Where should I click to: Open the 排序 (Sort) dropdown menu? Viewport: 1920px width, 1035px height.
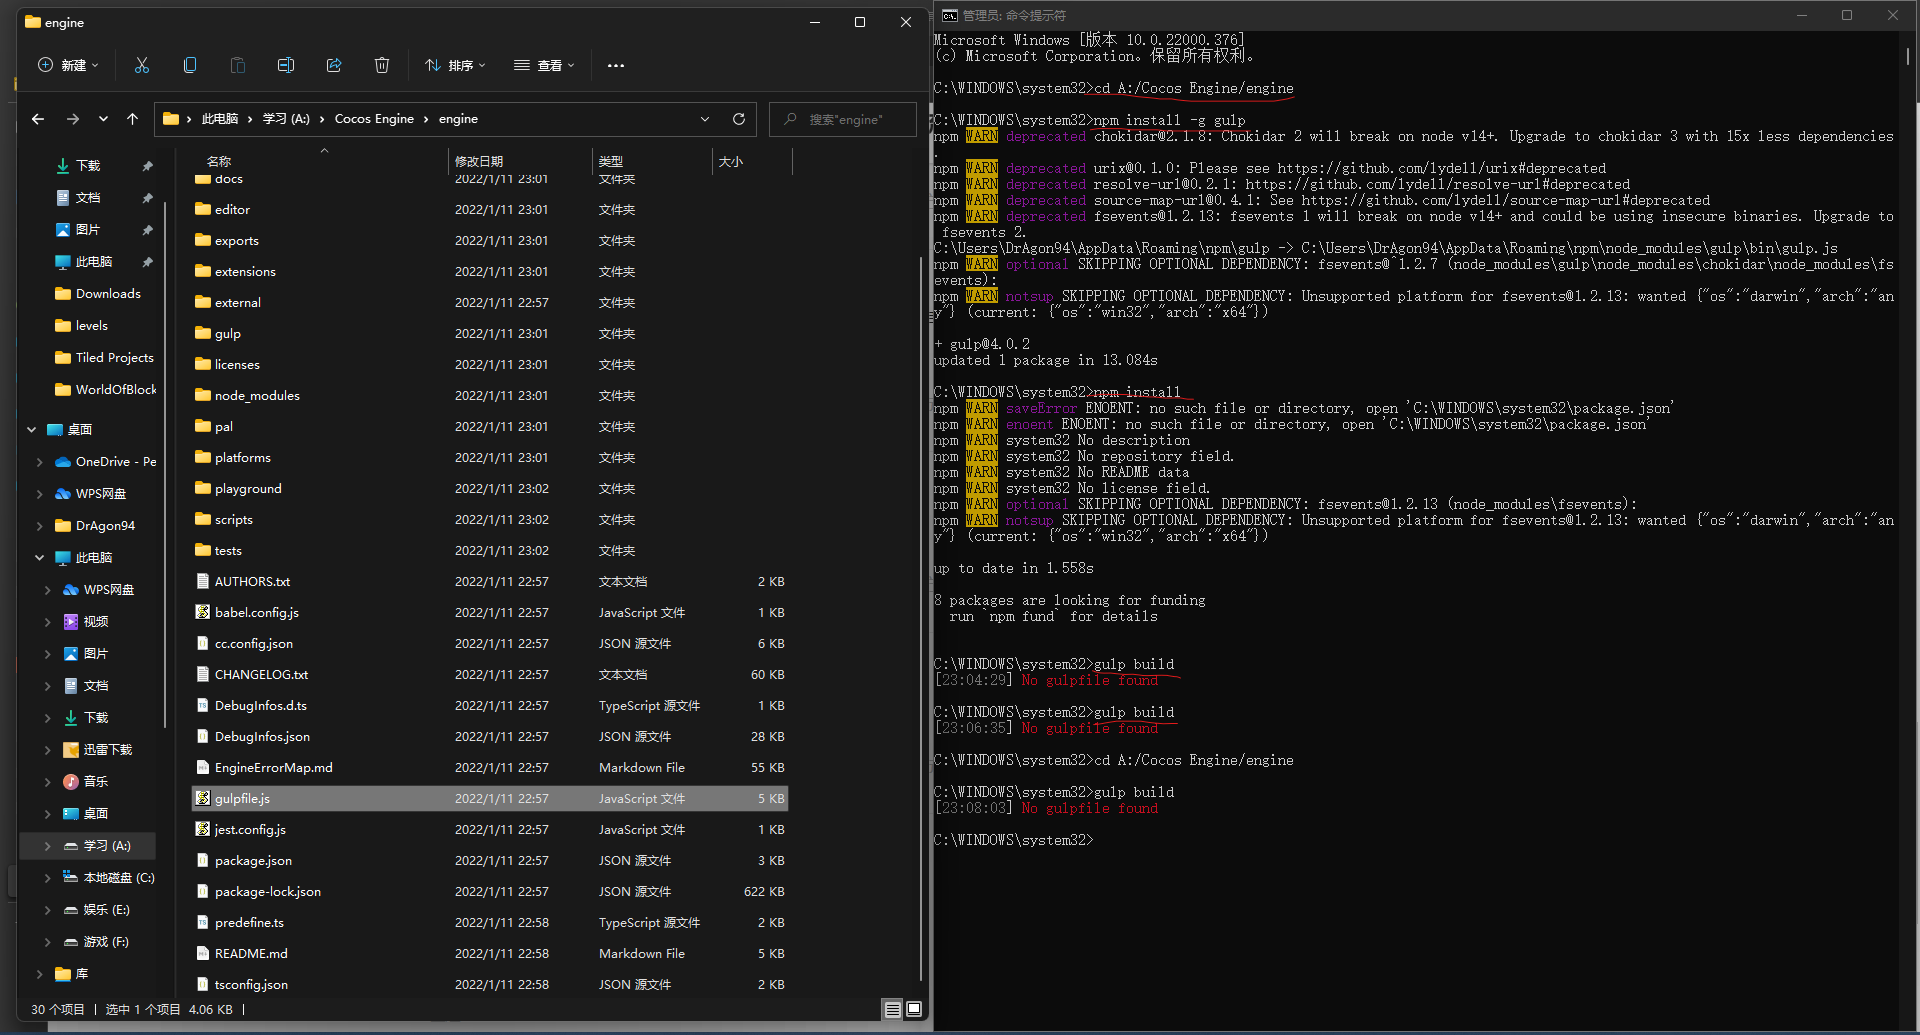click(455, 65)
